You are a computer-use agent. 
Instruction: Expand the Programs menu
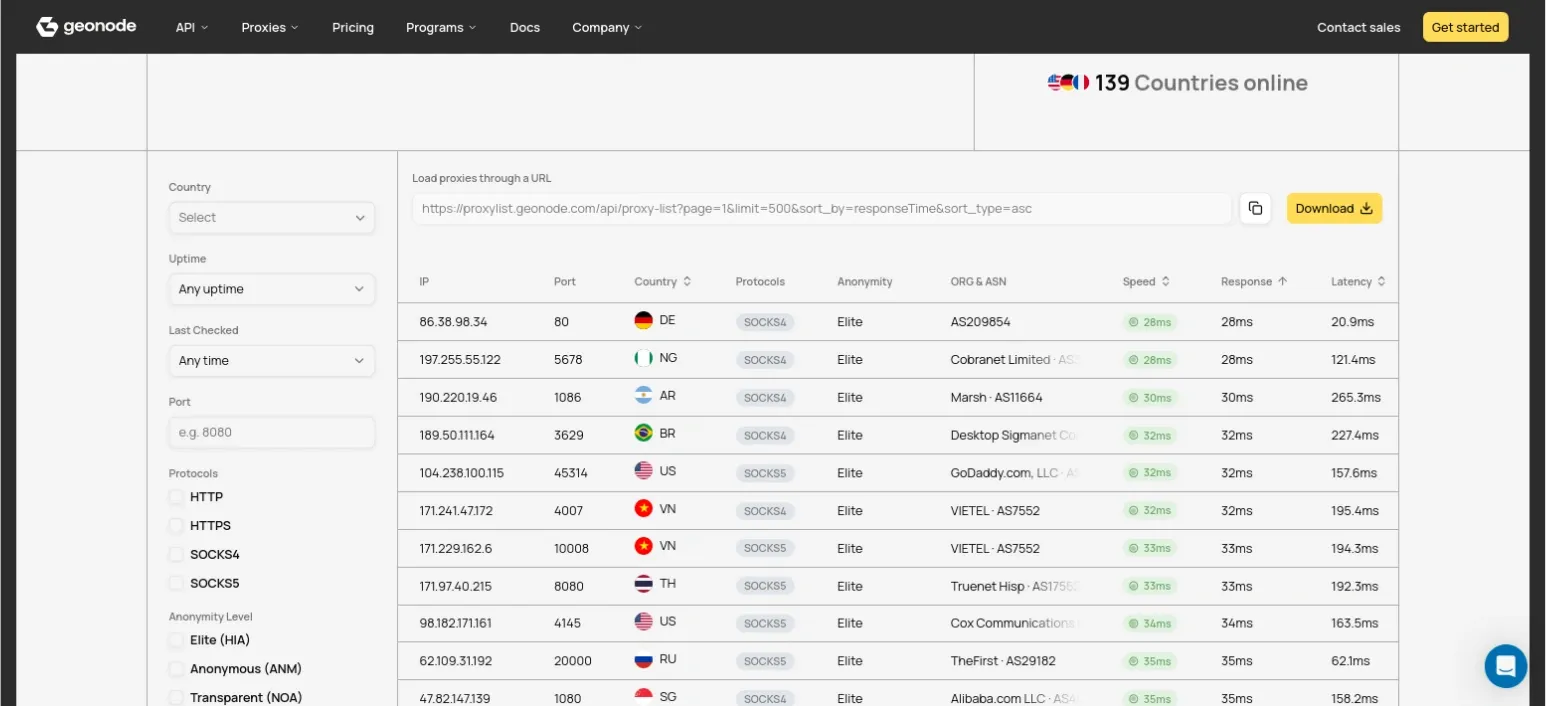441,27
